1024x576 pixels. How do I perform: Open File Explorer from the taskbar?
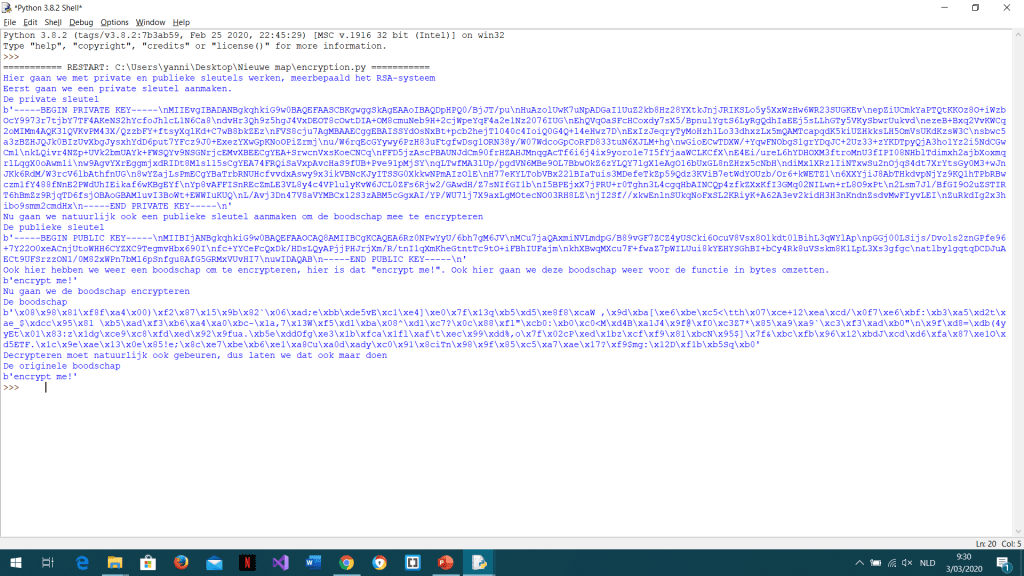pyautogui.click(x=113, y=561)
